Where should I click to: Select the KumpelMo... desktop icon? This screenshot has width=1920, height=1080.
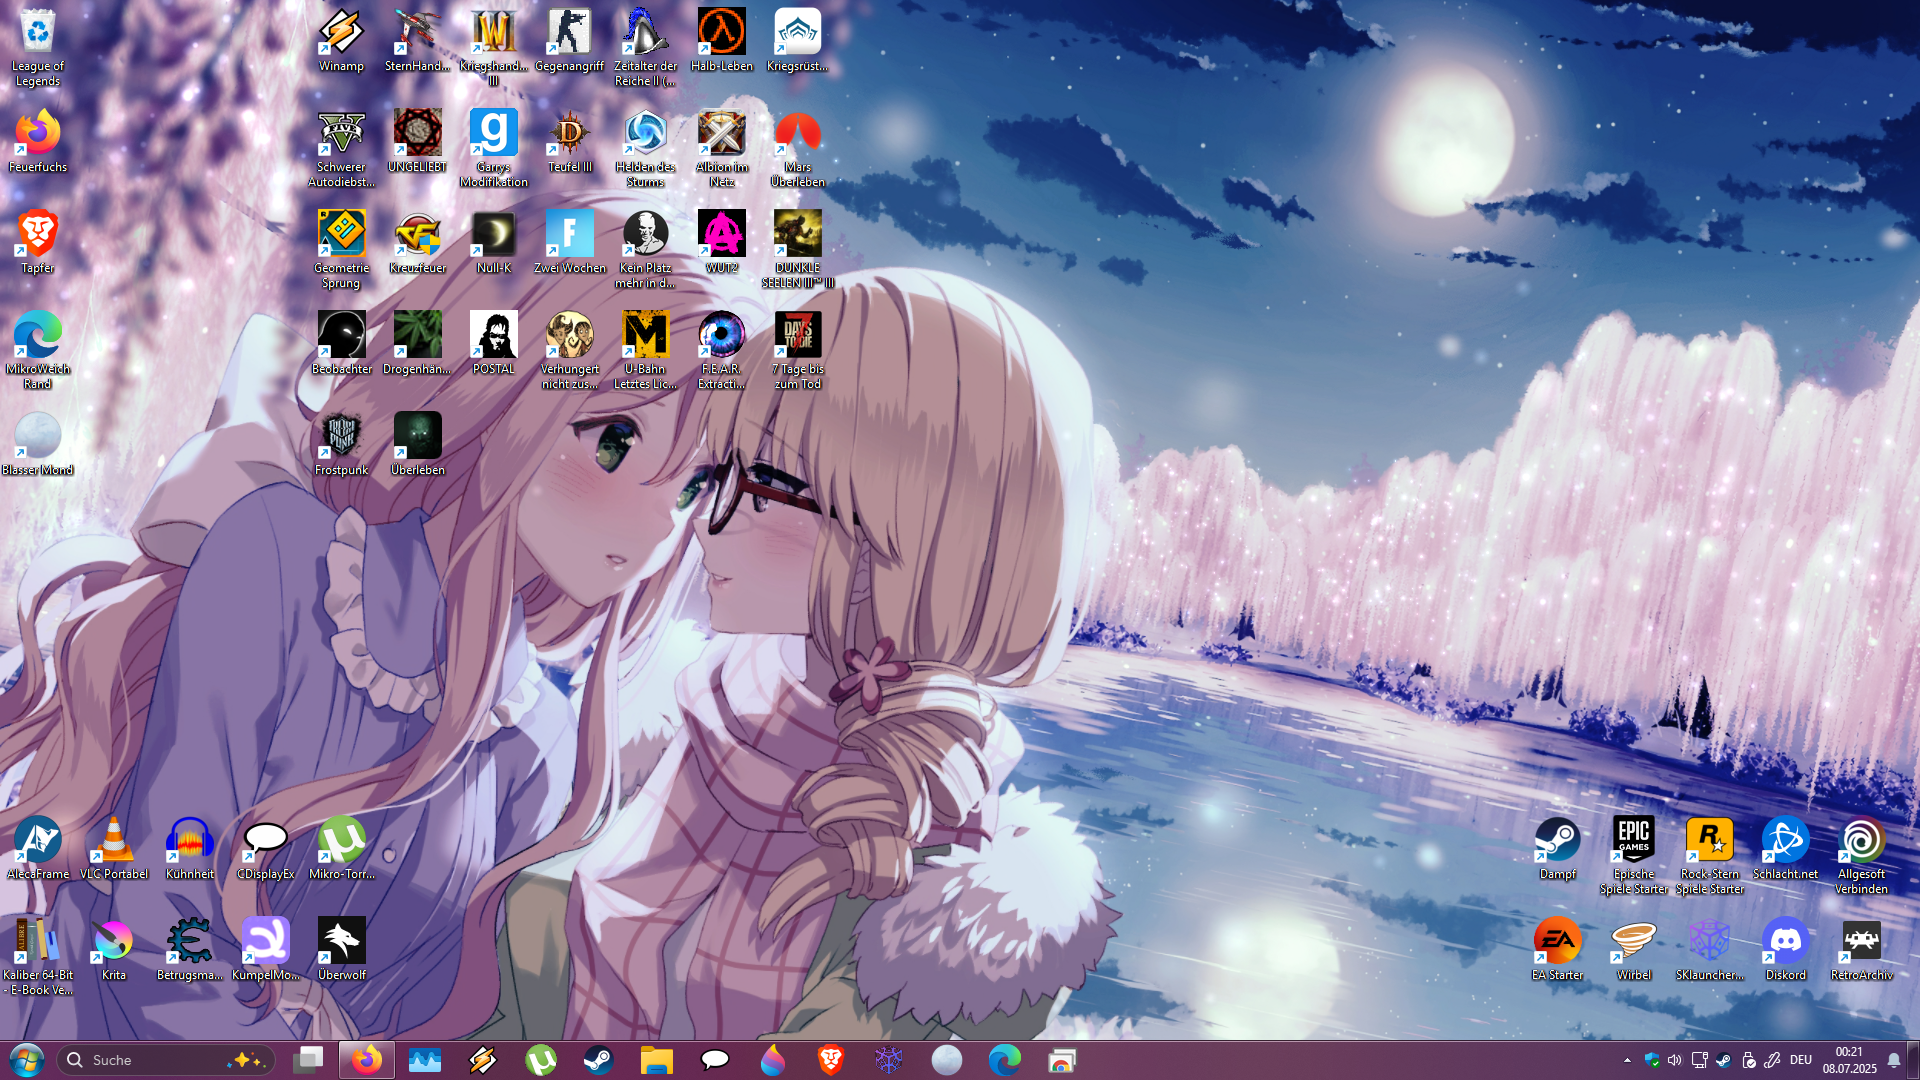coord(266,949)
